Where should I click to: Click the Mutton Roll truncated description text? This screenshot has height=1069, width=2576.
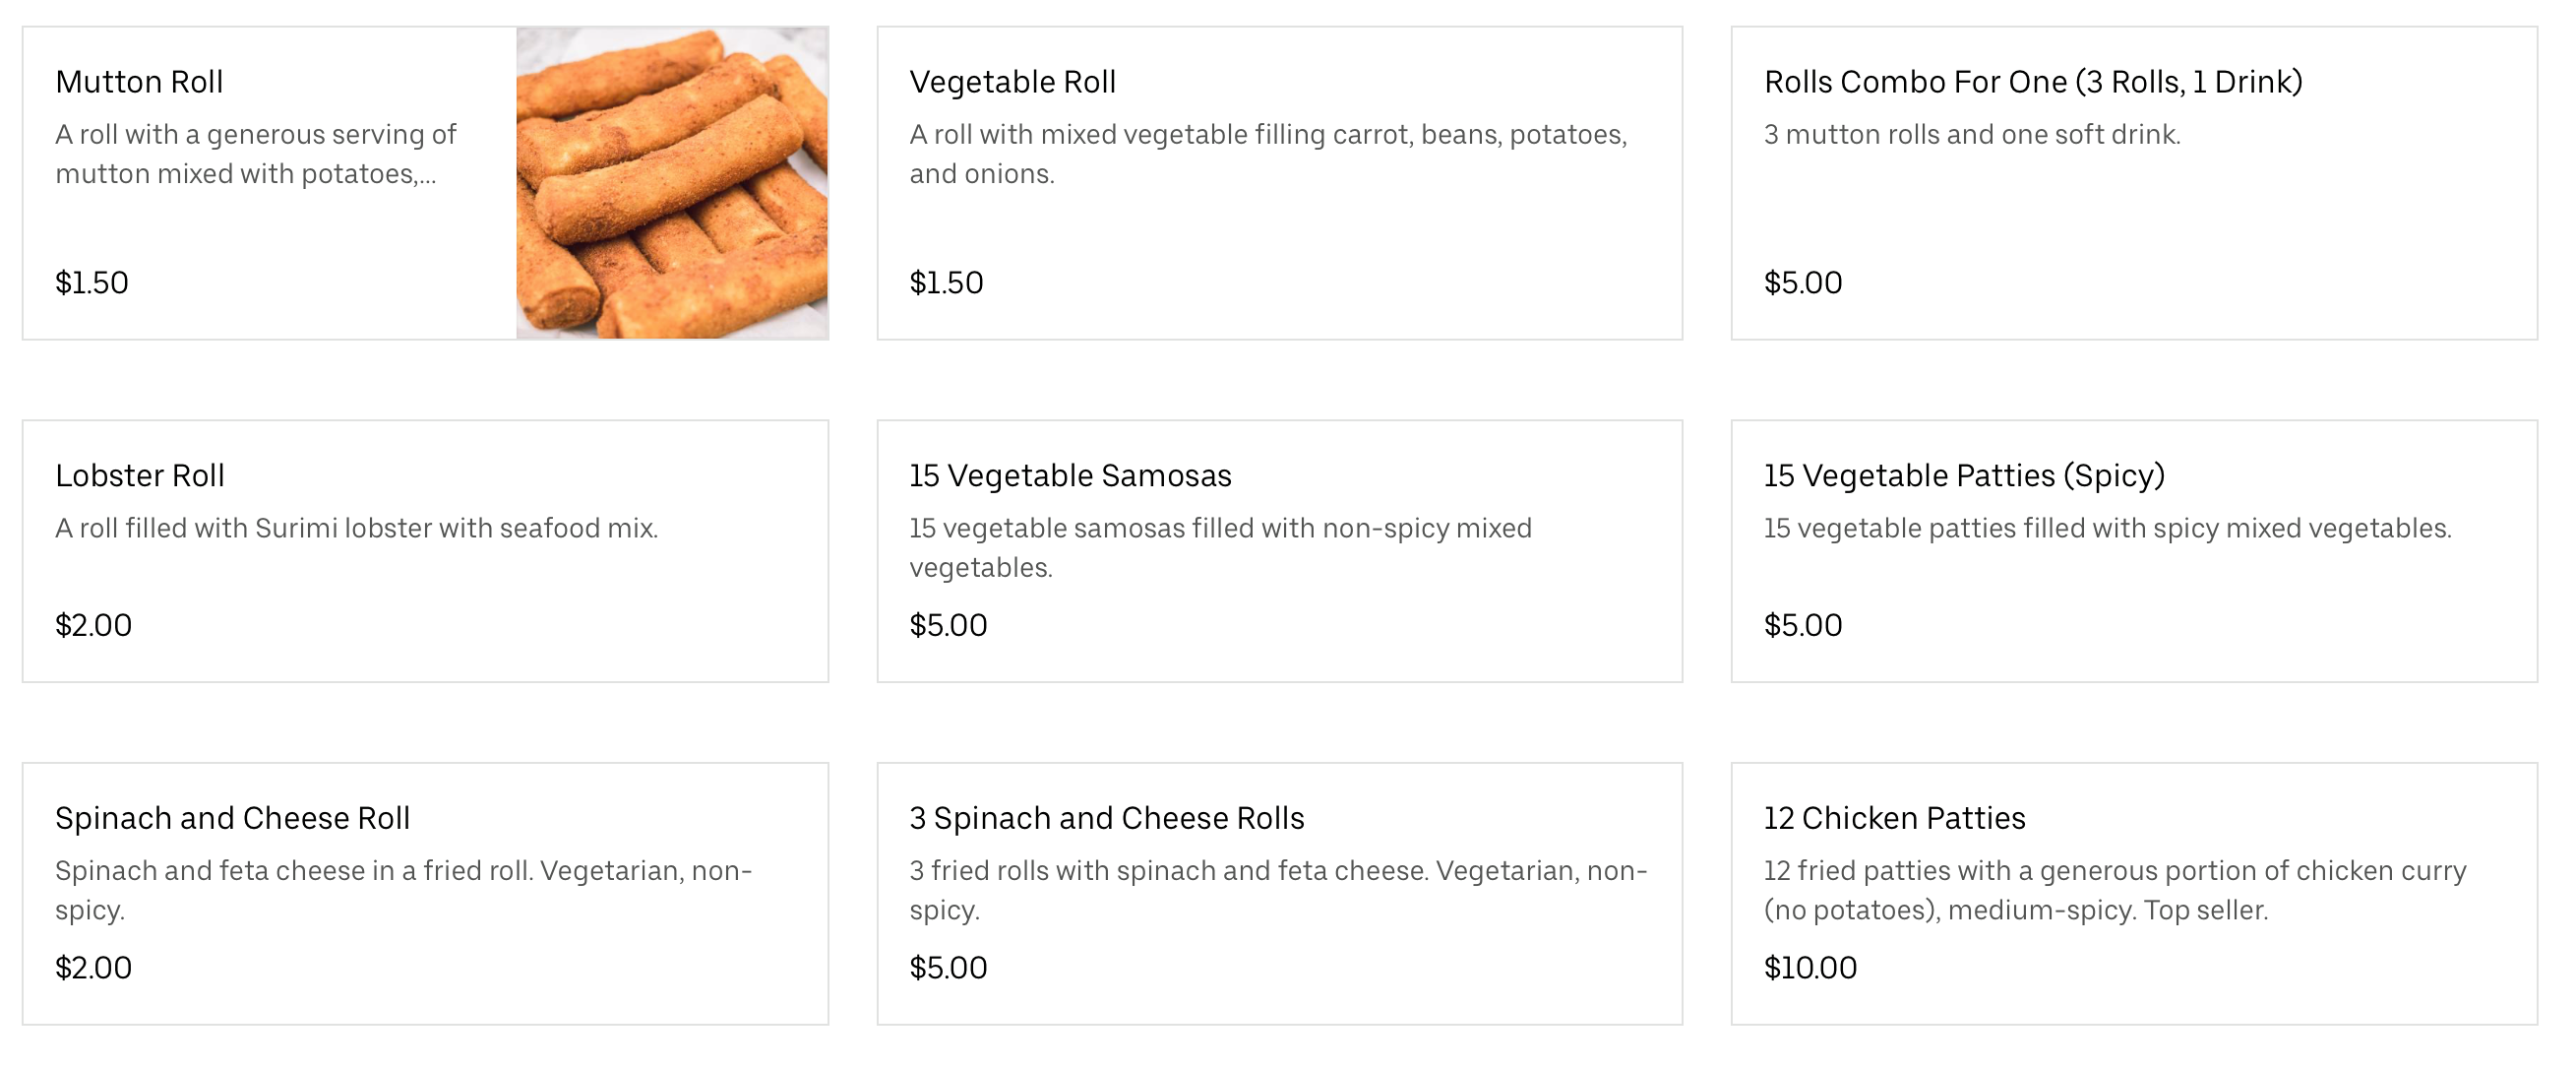(x=255, y=154)
